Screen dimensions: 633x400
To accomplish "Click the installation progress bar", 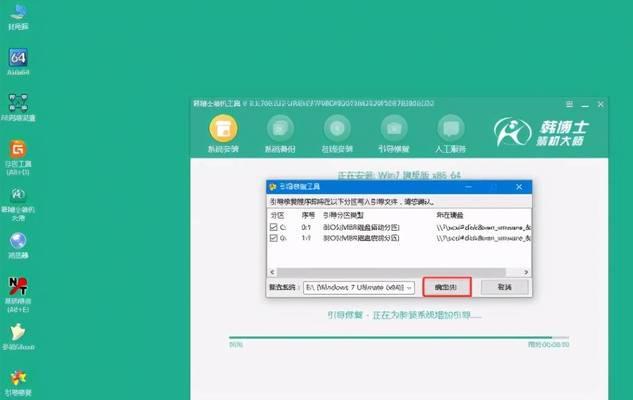I will 399,337.
